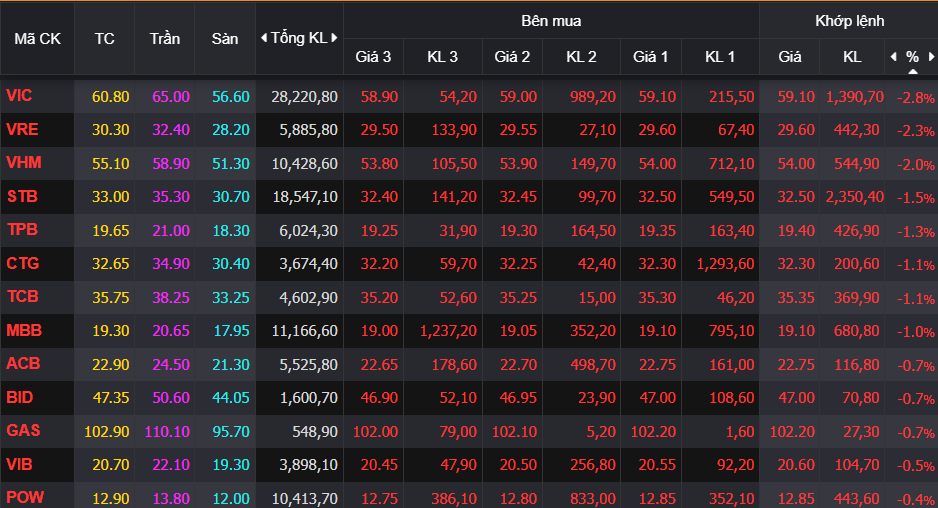938x508 pixels.
Task: Select the Sàn column header
Action: 225,38
